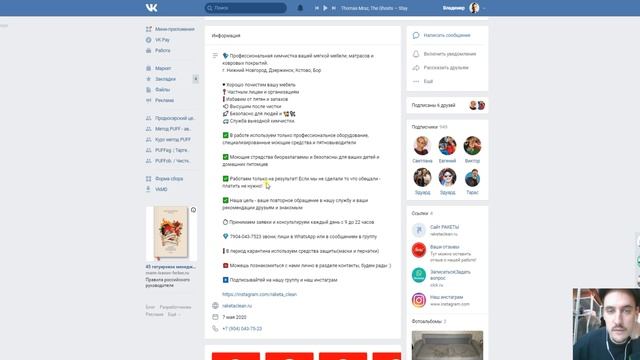Open the notifications bell in the header
Viewport: 640px width, 360px height.
click(x=300, y=8)
